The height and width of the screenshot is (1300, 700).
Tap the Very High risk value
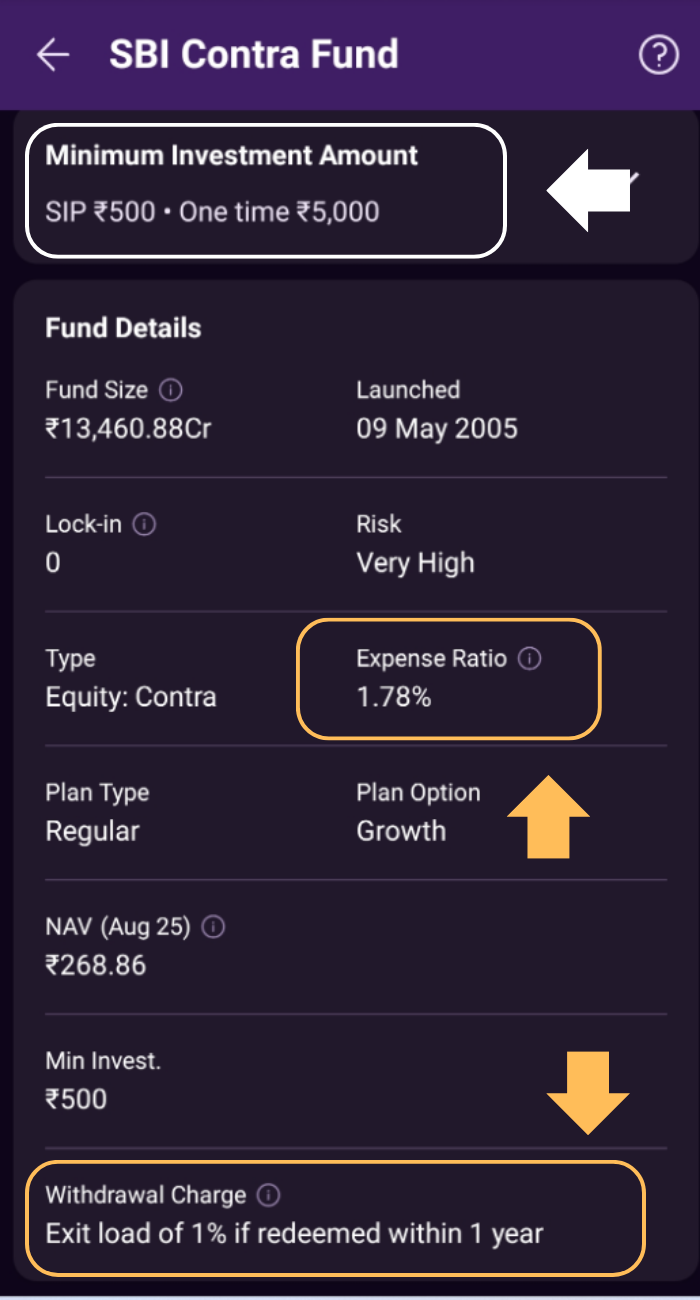[x=415, y=563]
